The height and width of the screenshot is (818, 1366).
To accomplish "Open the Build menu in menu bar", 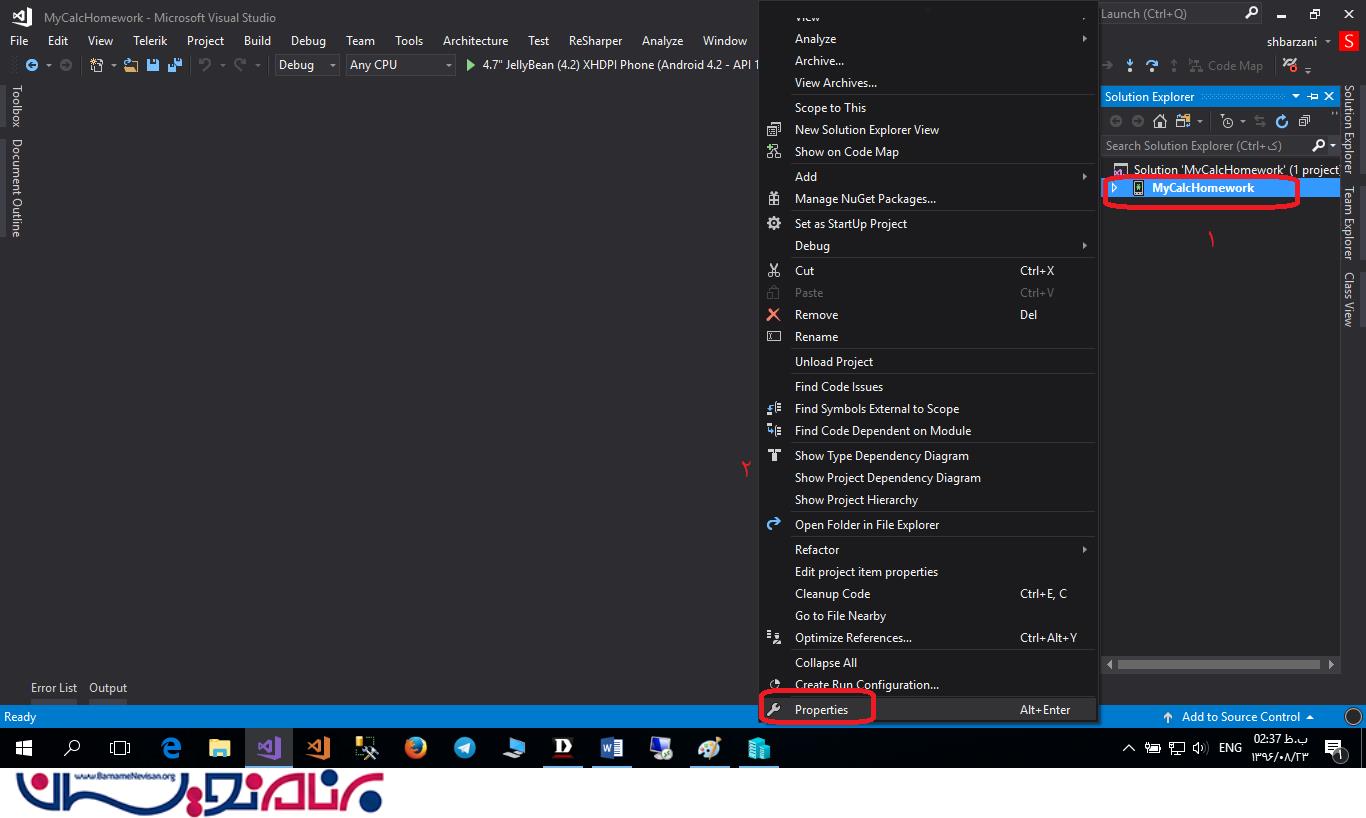I will click(257, 41).
